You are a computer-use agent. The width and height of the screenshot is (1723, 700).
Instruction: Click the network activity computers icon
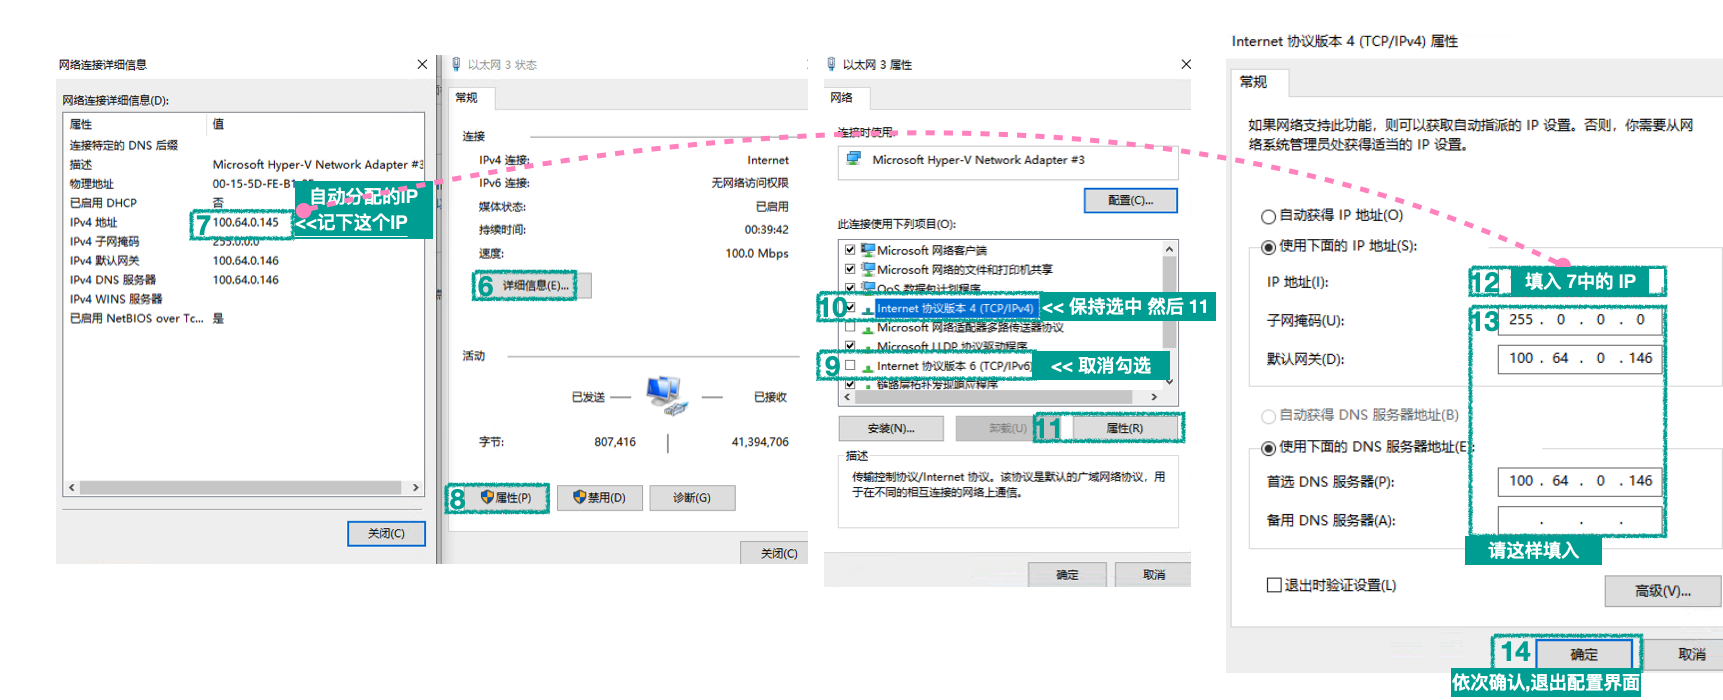667,395
